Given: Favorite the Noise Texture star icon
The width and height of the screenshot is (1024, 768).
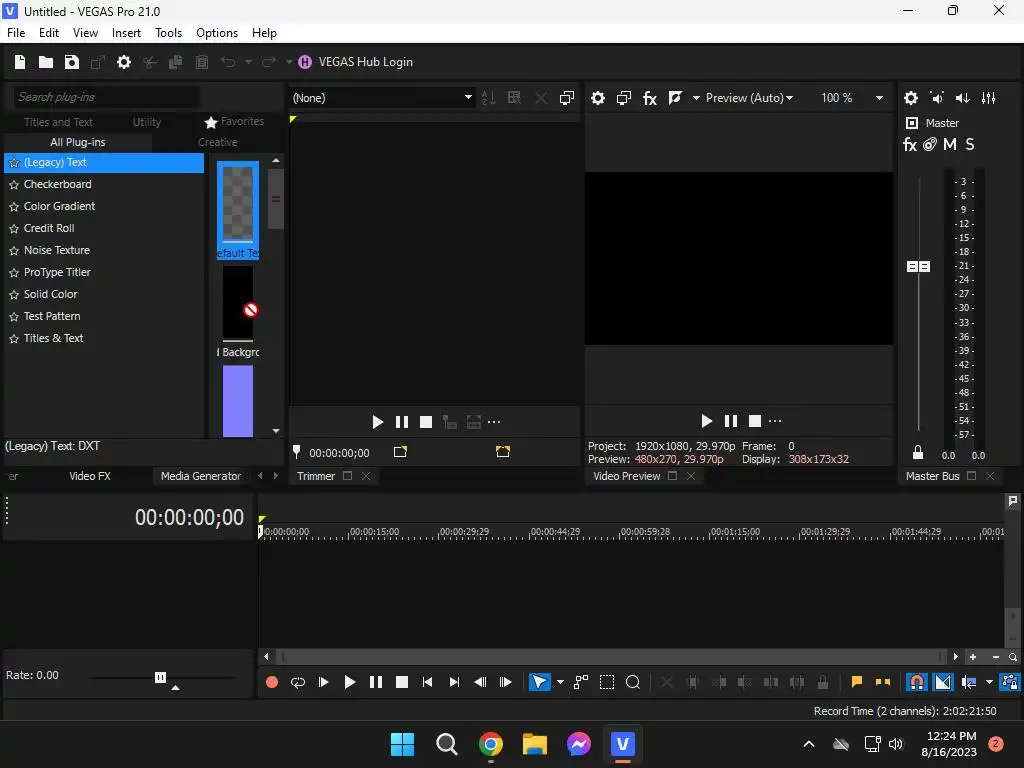Looking at the screenshot, I should (14, 251).
